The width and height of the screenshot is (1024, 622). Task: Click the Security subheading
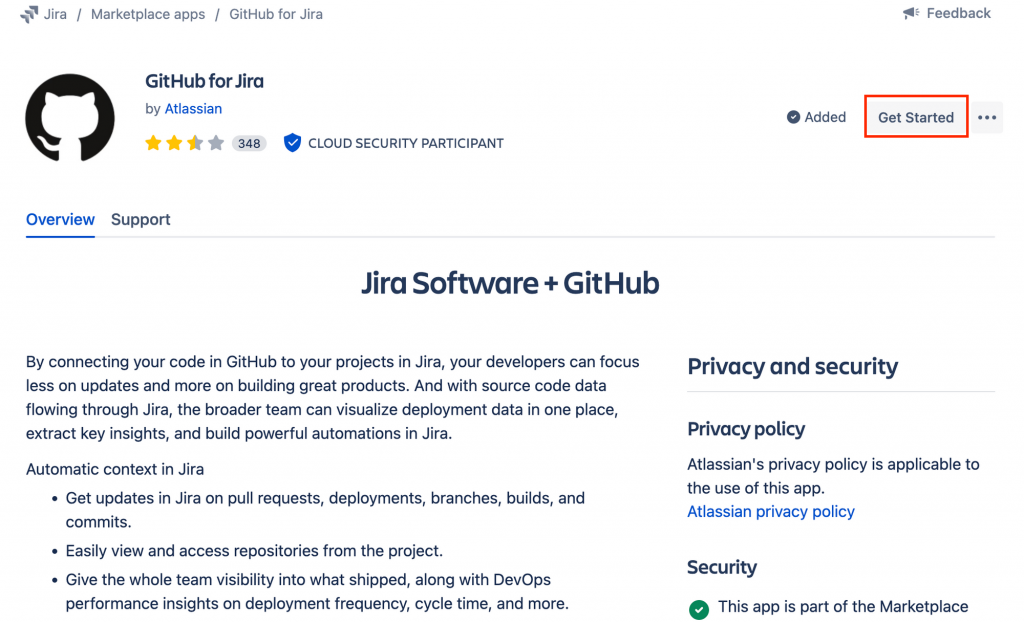(x=722, y=567)
